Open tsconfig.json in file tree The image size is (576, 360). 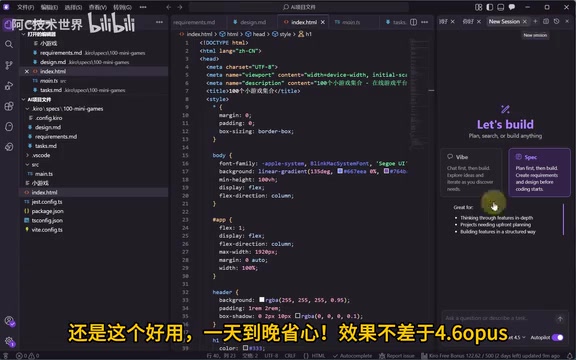point(47,220)
